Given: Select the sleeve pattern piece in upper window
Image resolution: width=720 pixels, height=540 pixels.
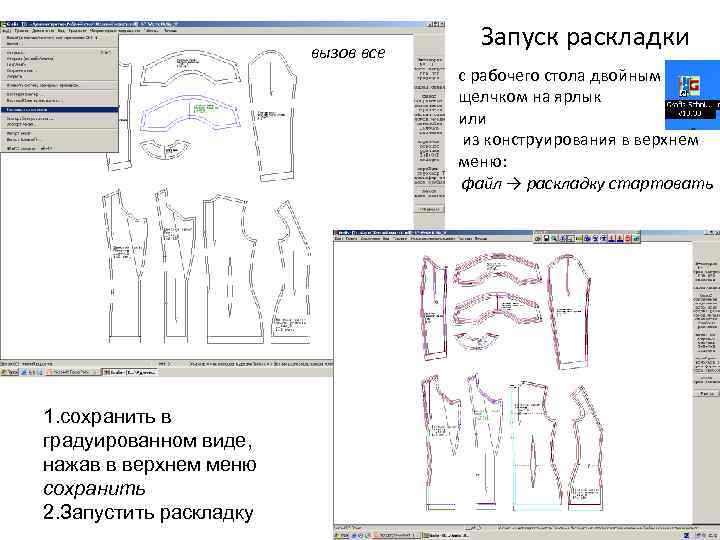Looking at the screenshot, I should coord(271,115).
